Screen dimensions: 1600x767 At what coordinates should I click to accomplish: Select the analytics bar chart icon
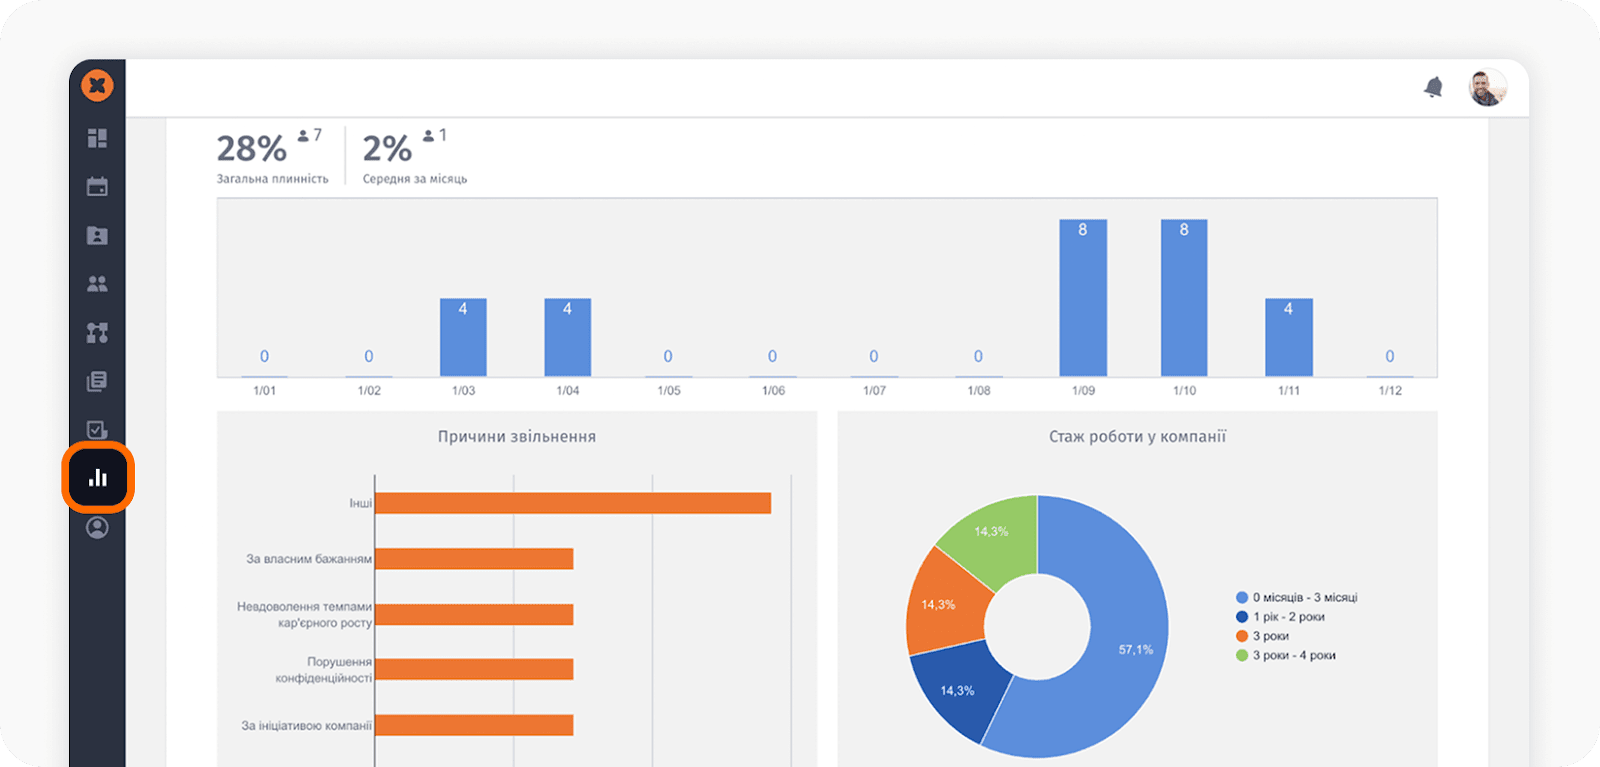[98, 478]
